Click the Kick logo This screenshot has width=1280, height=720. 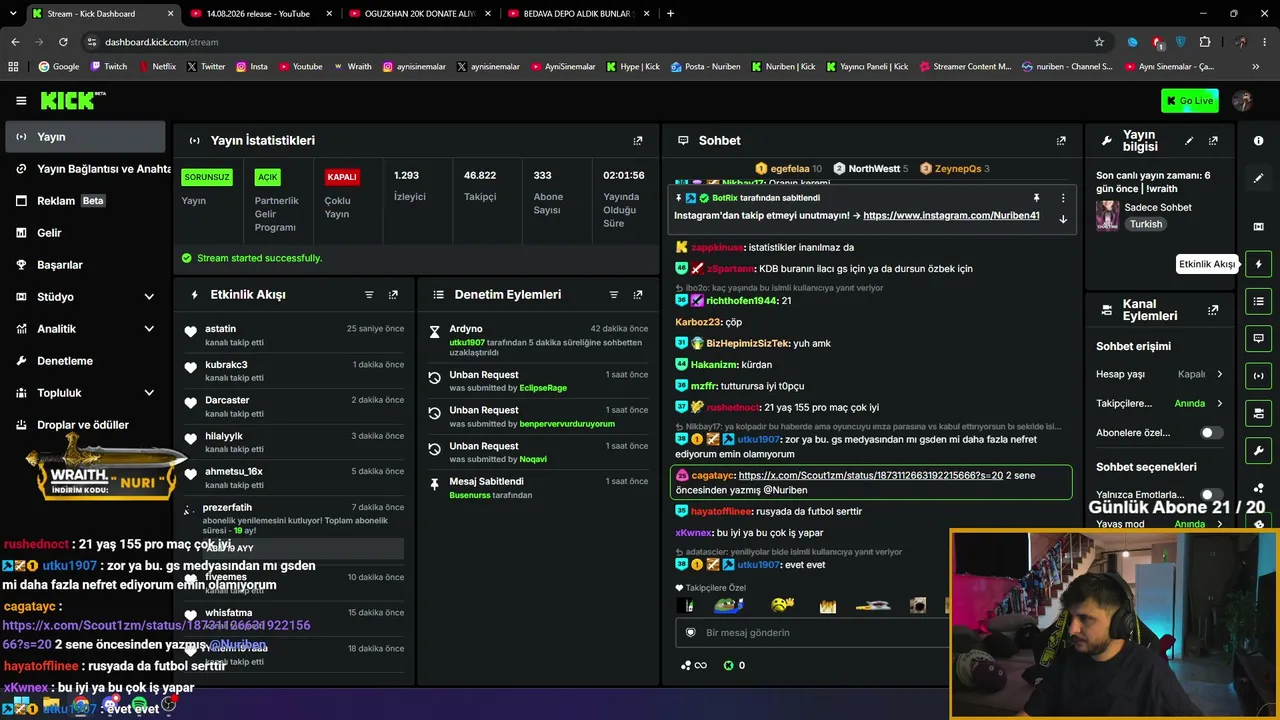coord(73,100)
